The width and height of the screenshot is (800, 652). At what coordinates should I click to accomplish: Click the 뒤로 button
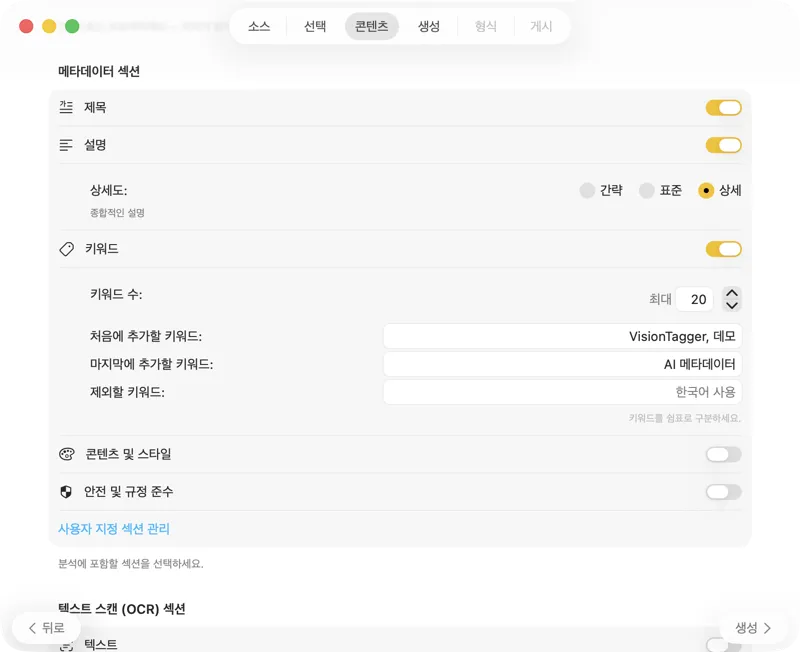coord(44,628)
